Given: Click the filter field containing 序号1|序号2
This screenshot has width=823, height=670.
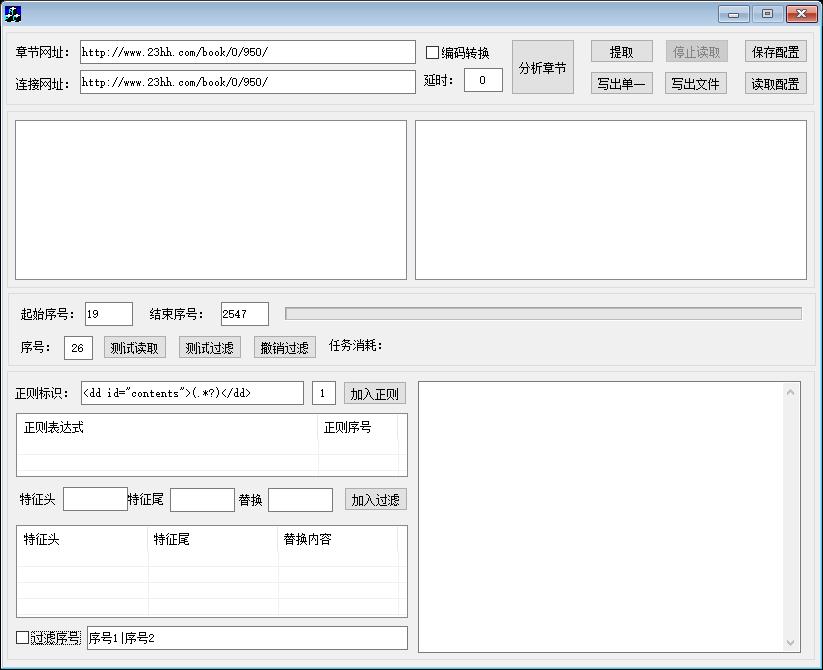Looking at the screenshot, I should [x=247, y=638].
